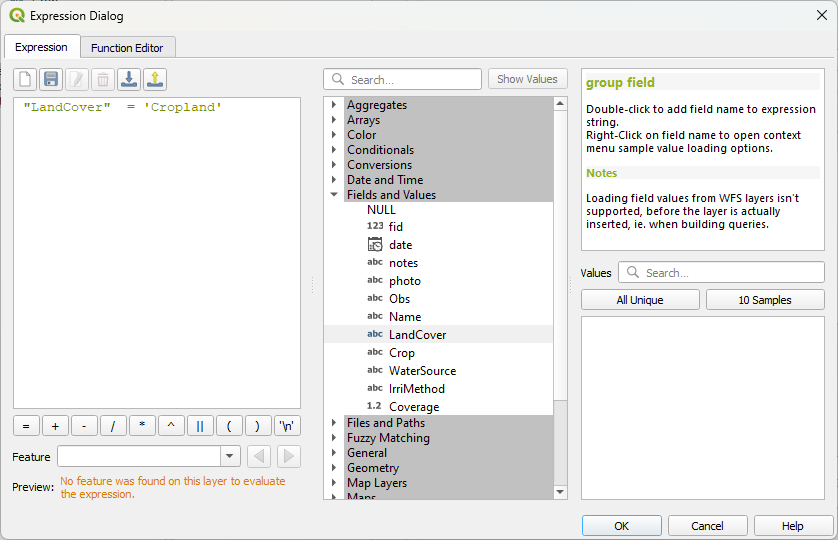Insert the open parenthesis operator
This screenshot has width=838, height=540.
pyautogui.click(x=229, y=426)
